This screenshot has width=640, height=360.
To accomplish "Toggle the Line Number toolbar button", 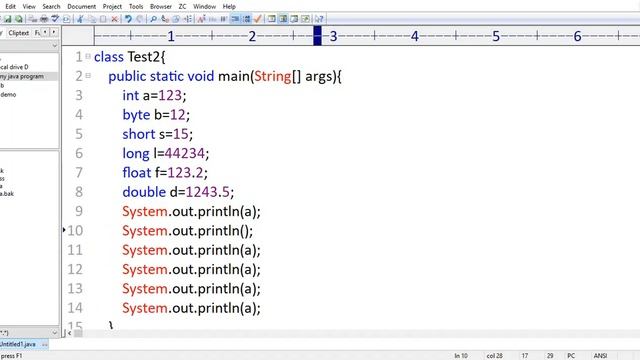I will tap(247, 19).
